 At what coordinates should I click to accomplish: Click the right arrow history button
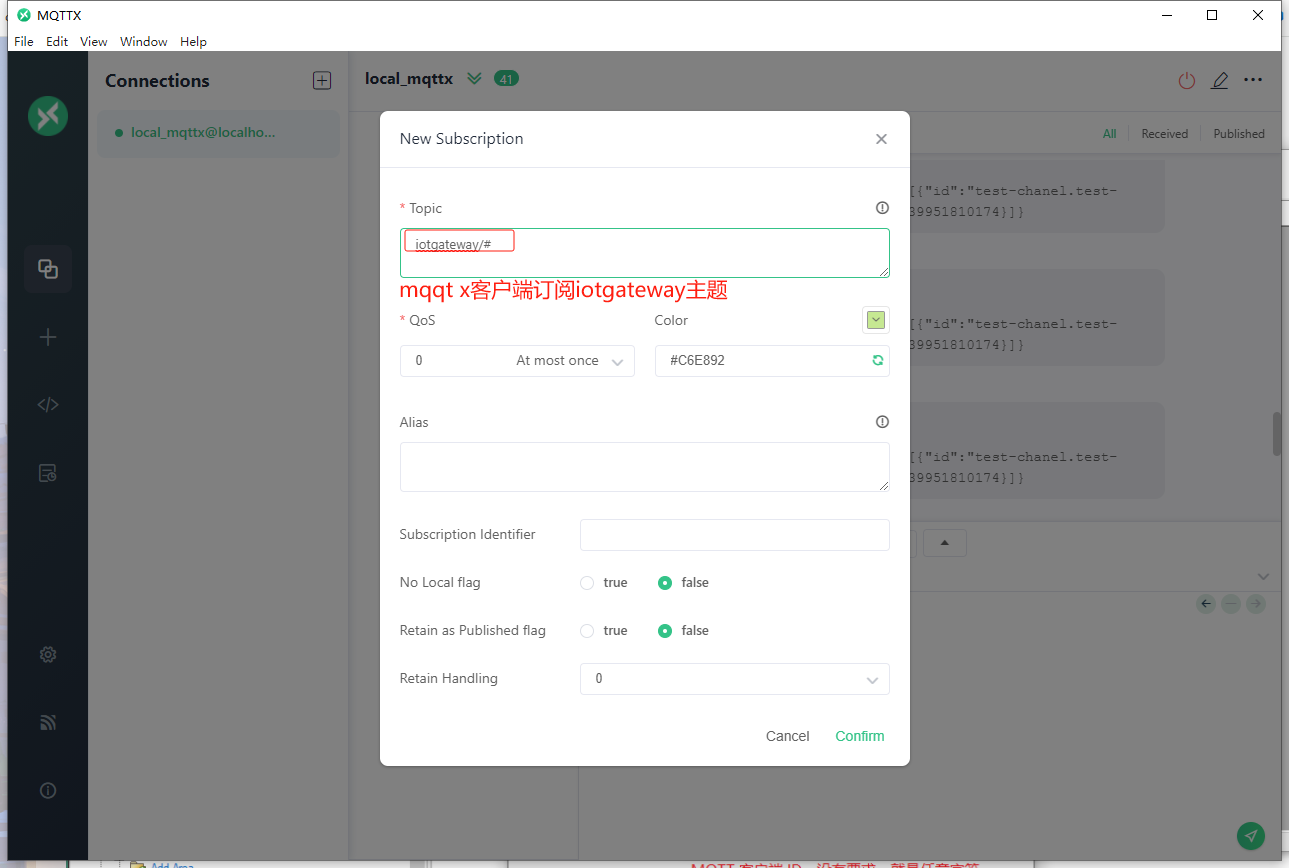(1256, 604)
